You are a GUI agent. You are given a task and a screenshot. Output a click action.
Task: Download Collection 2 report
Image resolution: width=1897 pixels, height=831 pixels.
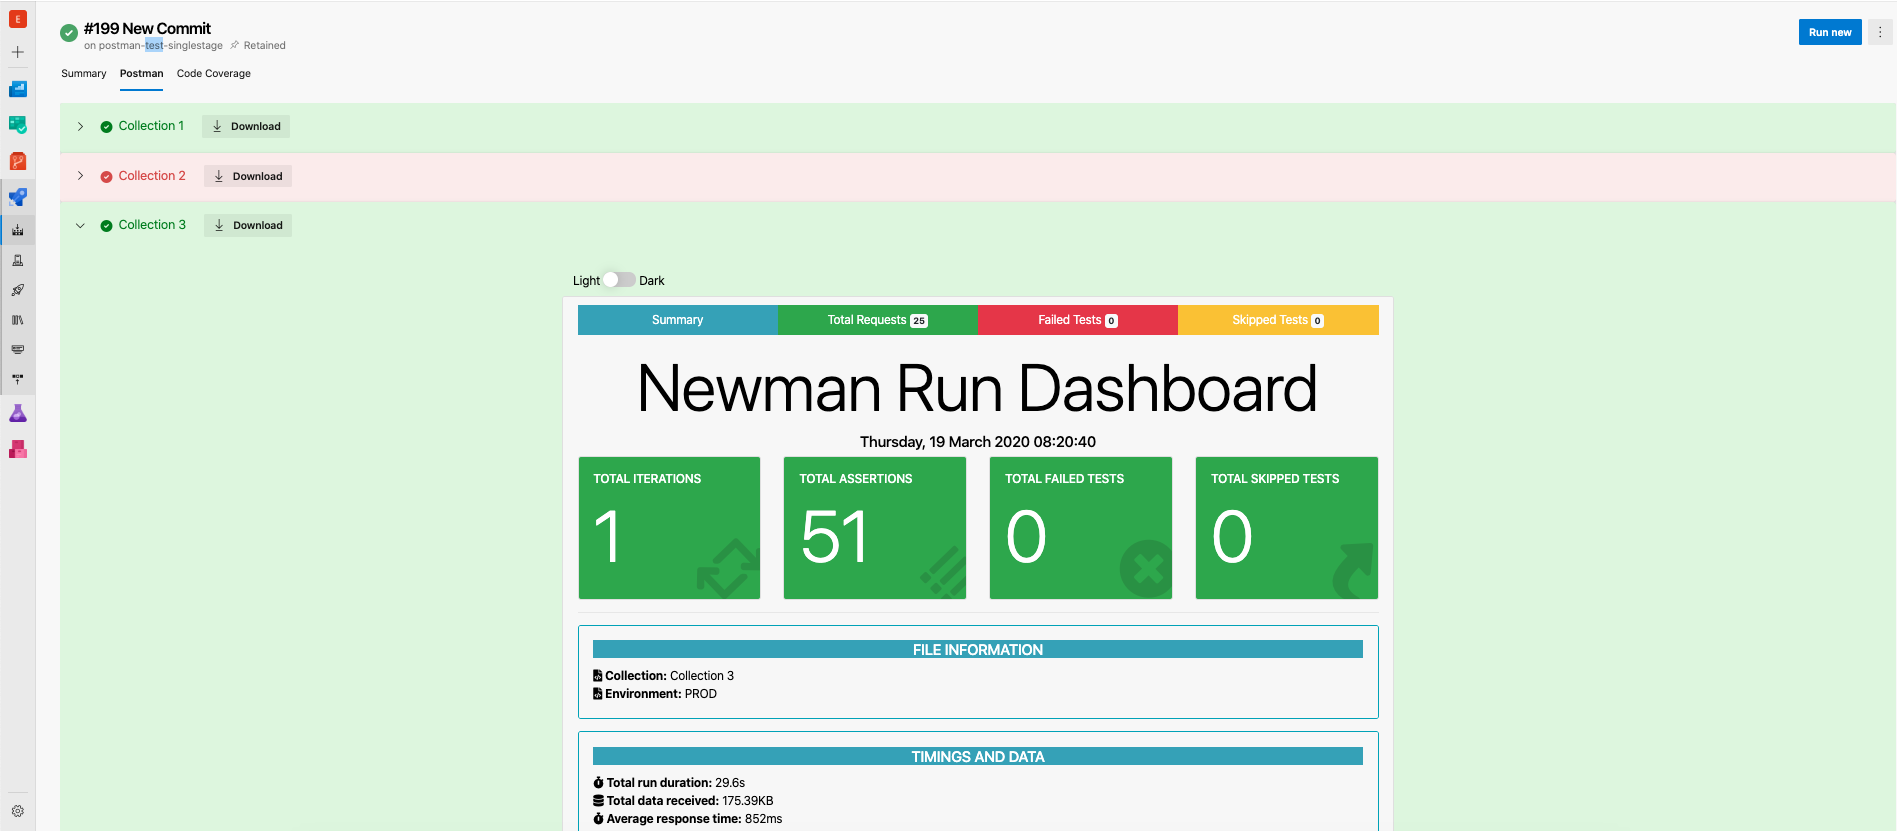[x=248, y=176]
